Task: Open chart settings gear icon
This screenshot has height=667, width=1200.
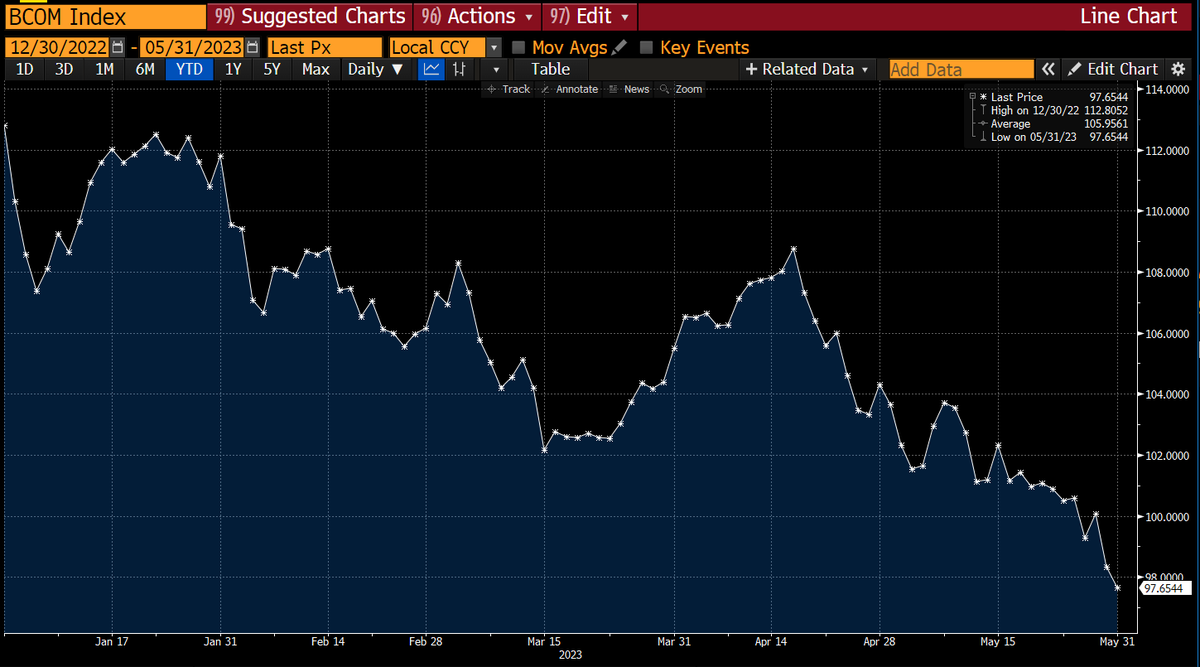Action: 1177,69
